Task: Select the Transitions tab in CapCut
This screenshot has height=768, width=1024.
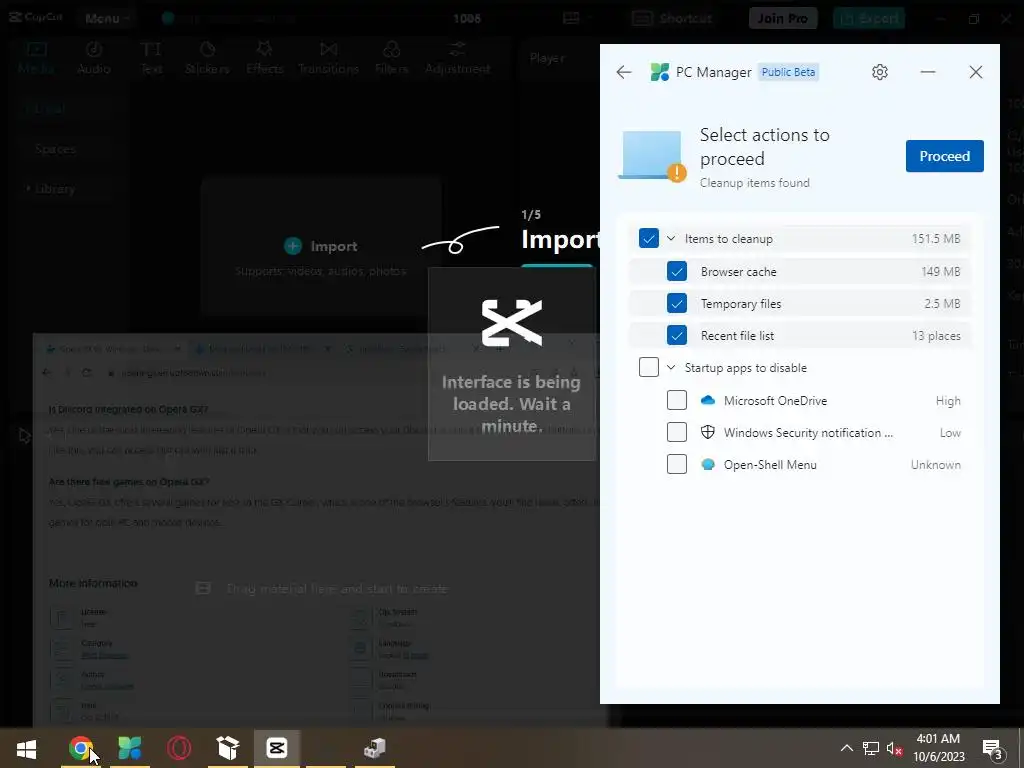Action: pos(328,57)
